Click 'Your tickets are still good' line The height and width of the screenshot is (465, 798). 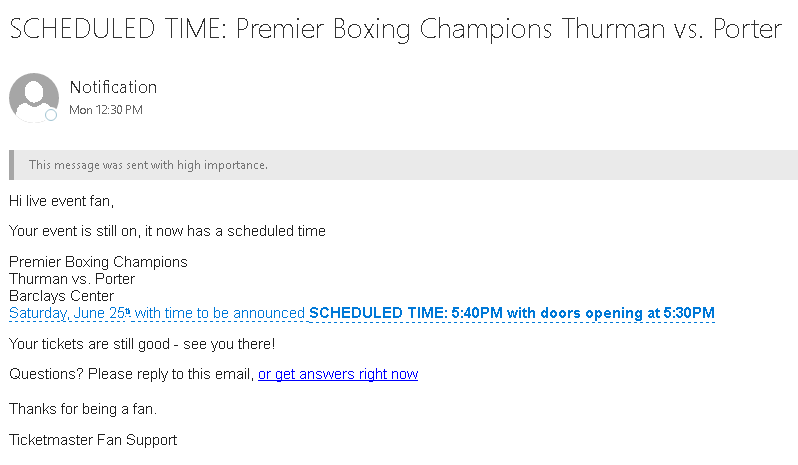pyautogui.click(x=141, y=344)
